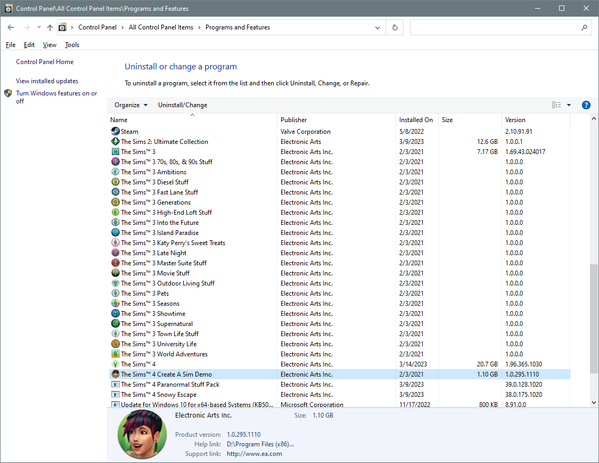Viewport: 599px width, 463px height.
Task: Click The Sims 3 World Adventures icon
Action: [115, 354]
